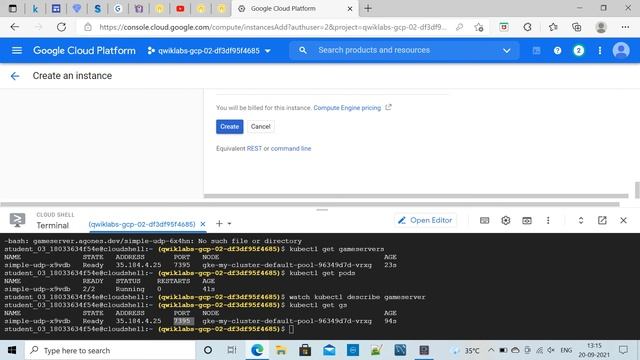Viewport: 640px width, 360px height.
Task: Open the Cloud Shell more options menu
Action: click(548, 220)
